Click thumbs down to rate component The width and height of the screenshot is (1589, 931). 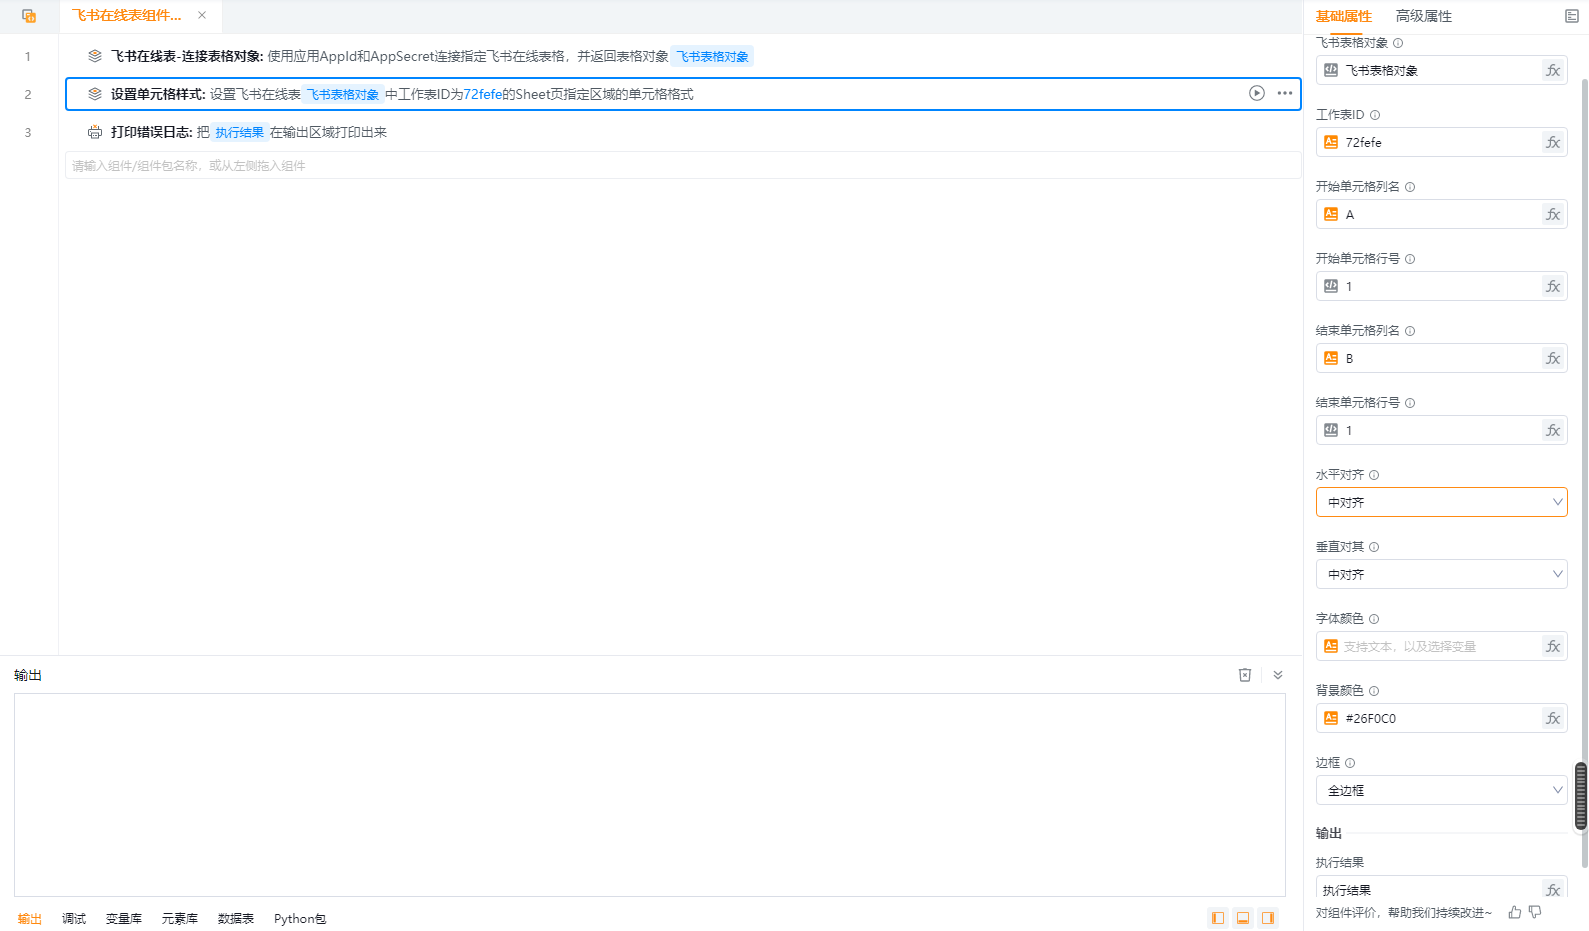point(1535,912)
